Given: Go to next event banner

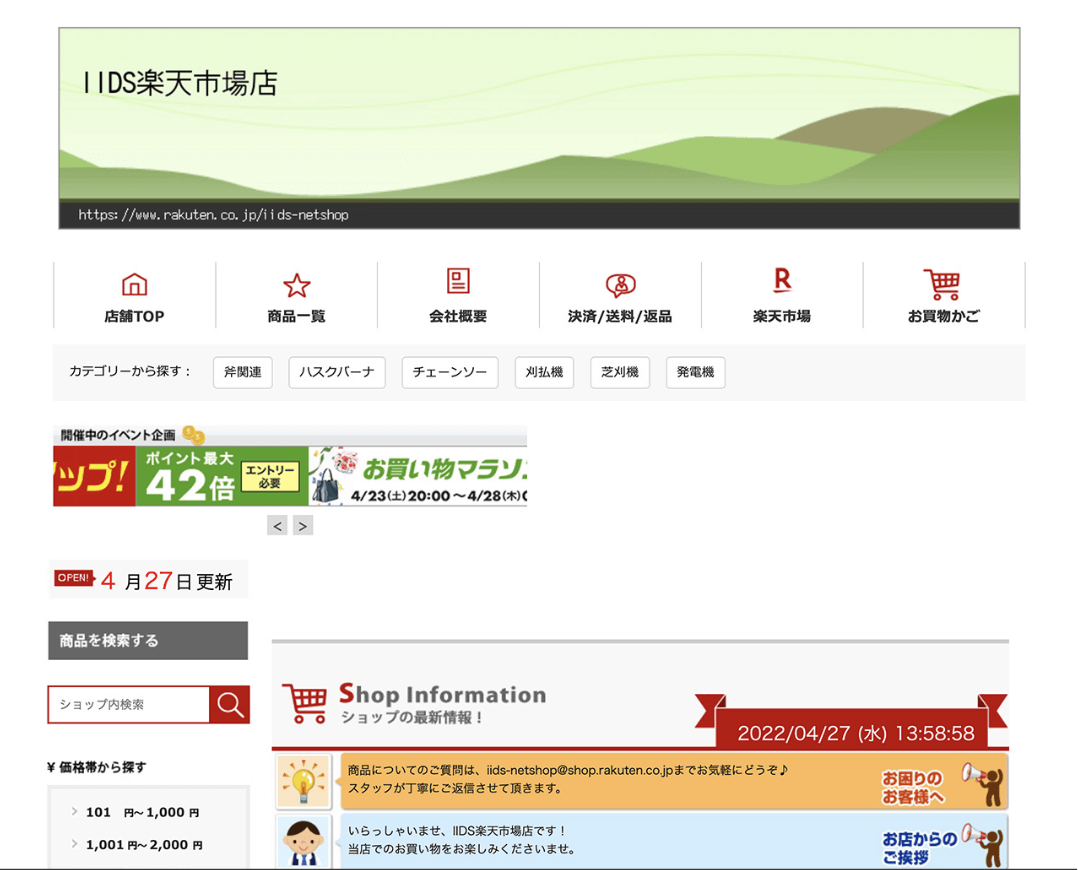Looking at the screenshot, I should pos(303,525).
